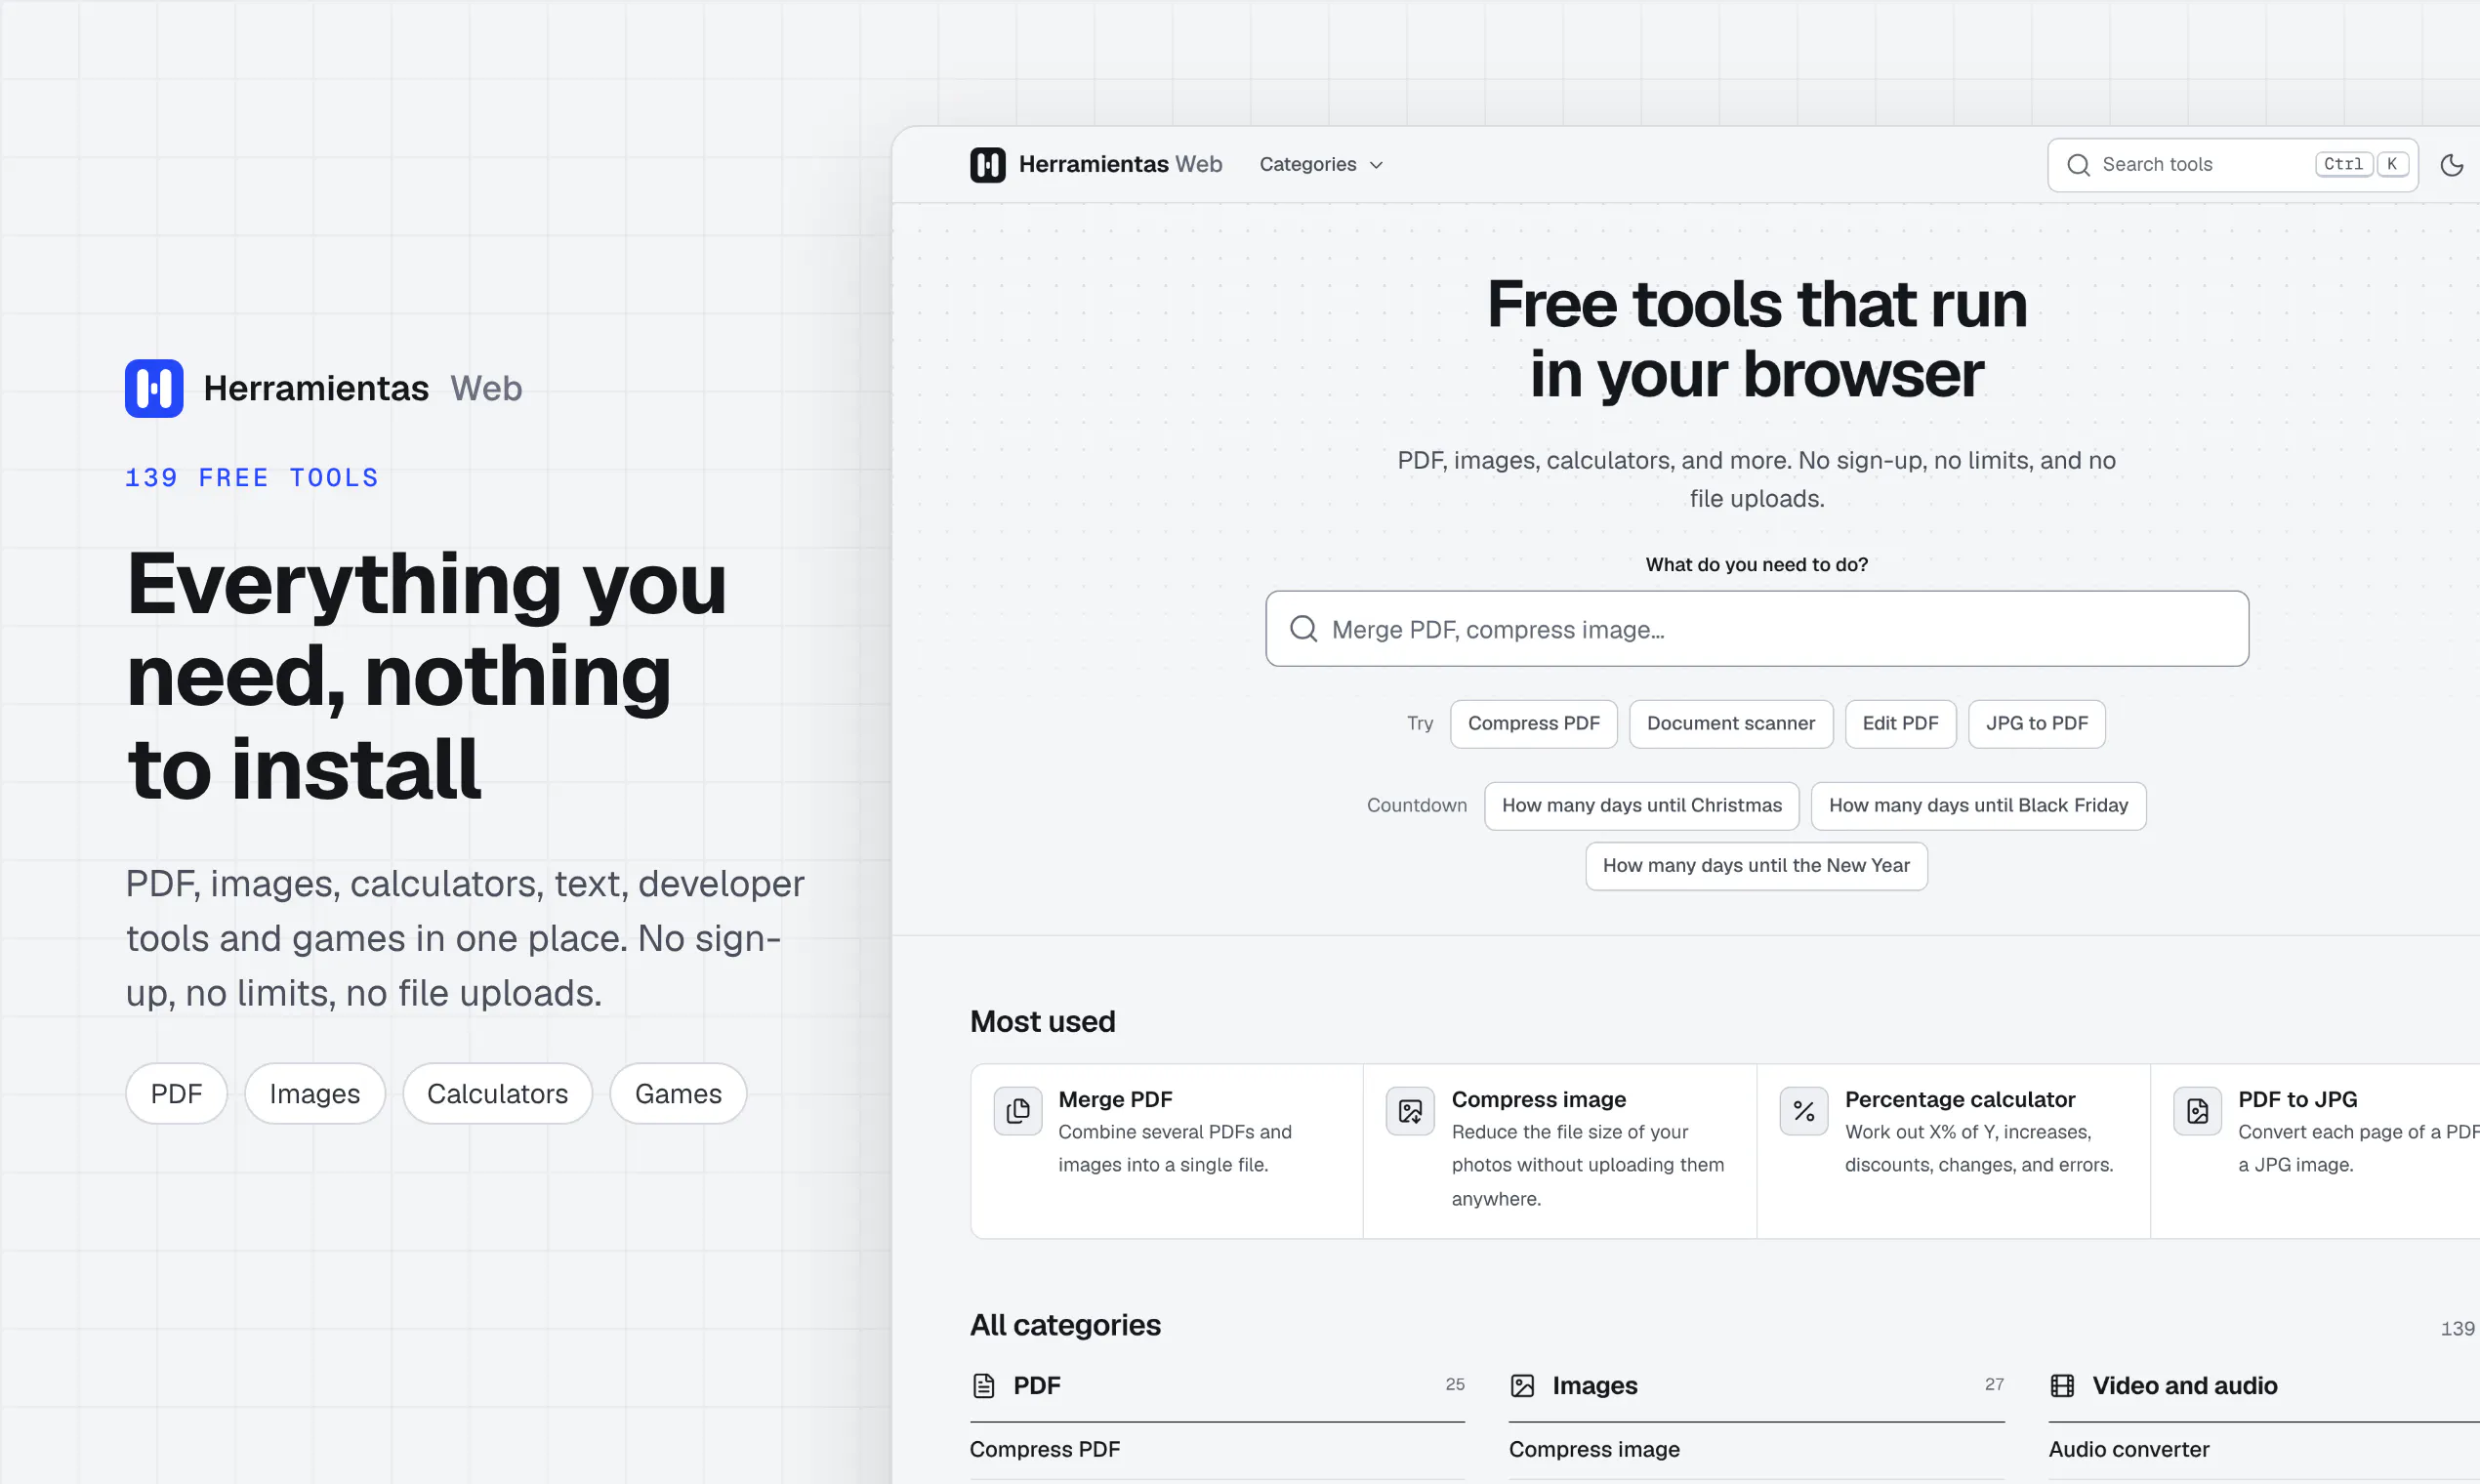The width and height of the screenshot is (2480, 1484).
Task: Open the PDF to JPG tool card
Action: click(x=2315, y=1151)
